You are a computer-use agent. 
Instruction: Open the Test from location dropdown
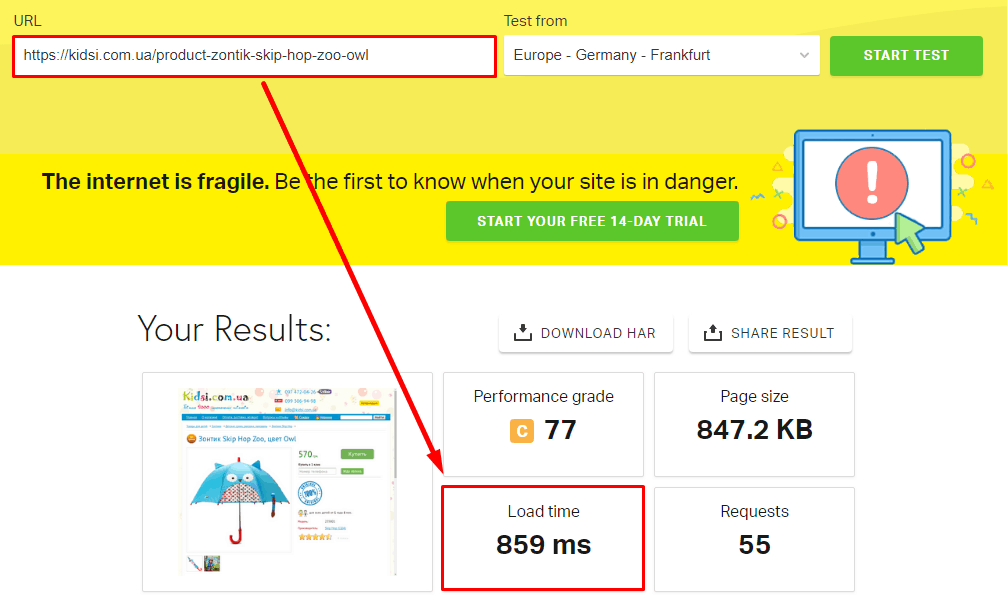click(x=660, y=56)
